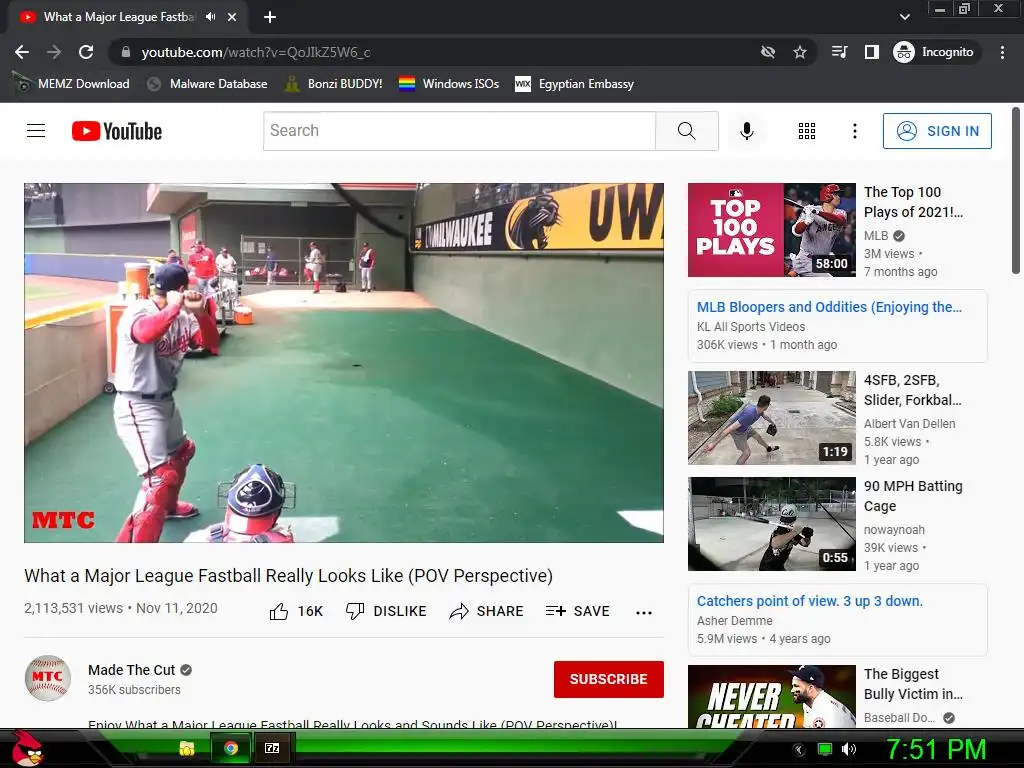Click the 2,113,531 views count
This screenshot has width=1024, height=768.
(x=73, y=608)
